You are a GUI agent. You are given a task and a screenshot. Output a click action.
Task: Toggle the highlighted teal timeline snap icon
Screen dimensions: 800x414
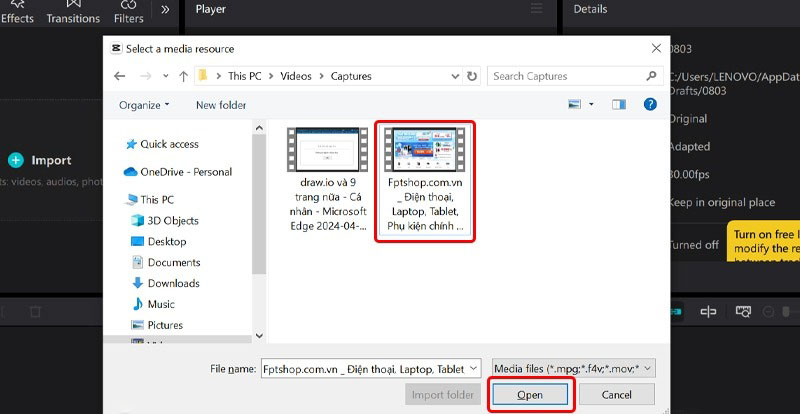pyautogui.click(x=676, y=311)
